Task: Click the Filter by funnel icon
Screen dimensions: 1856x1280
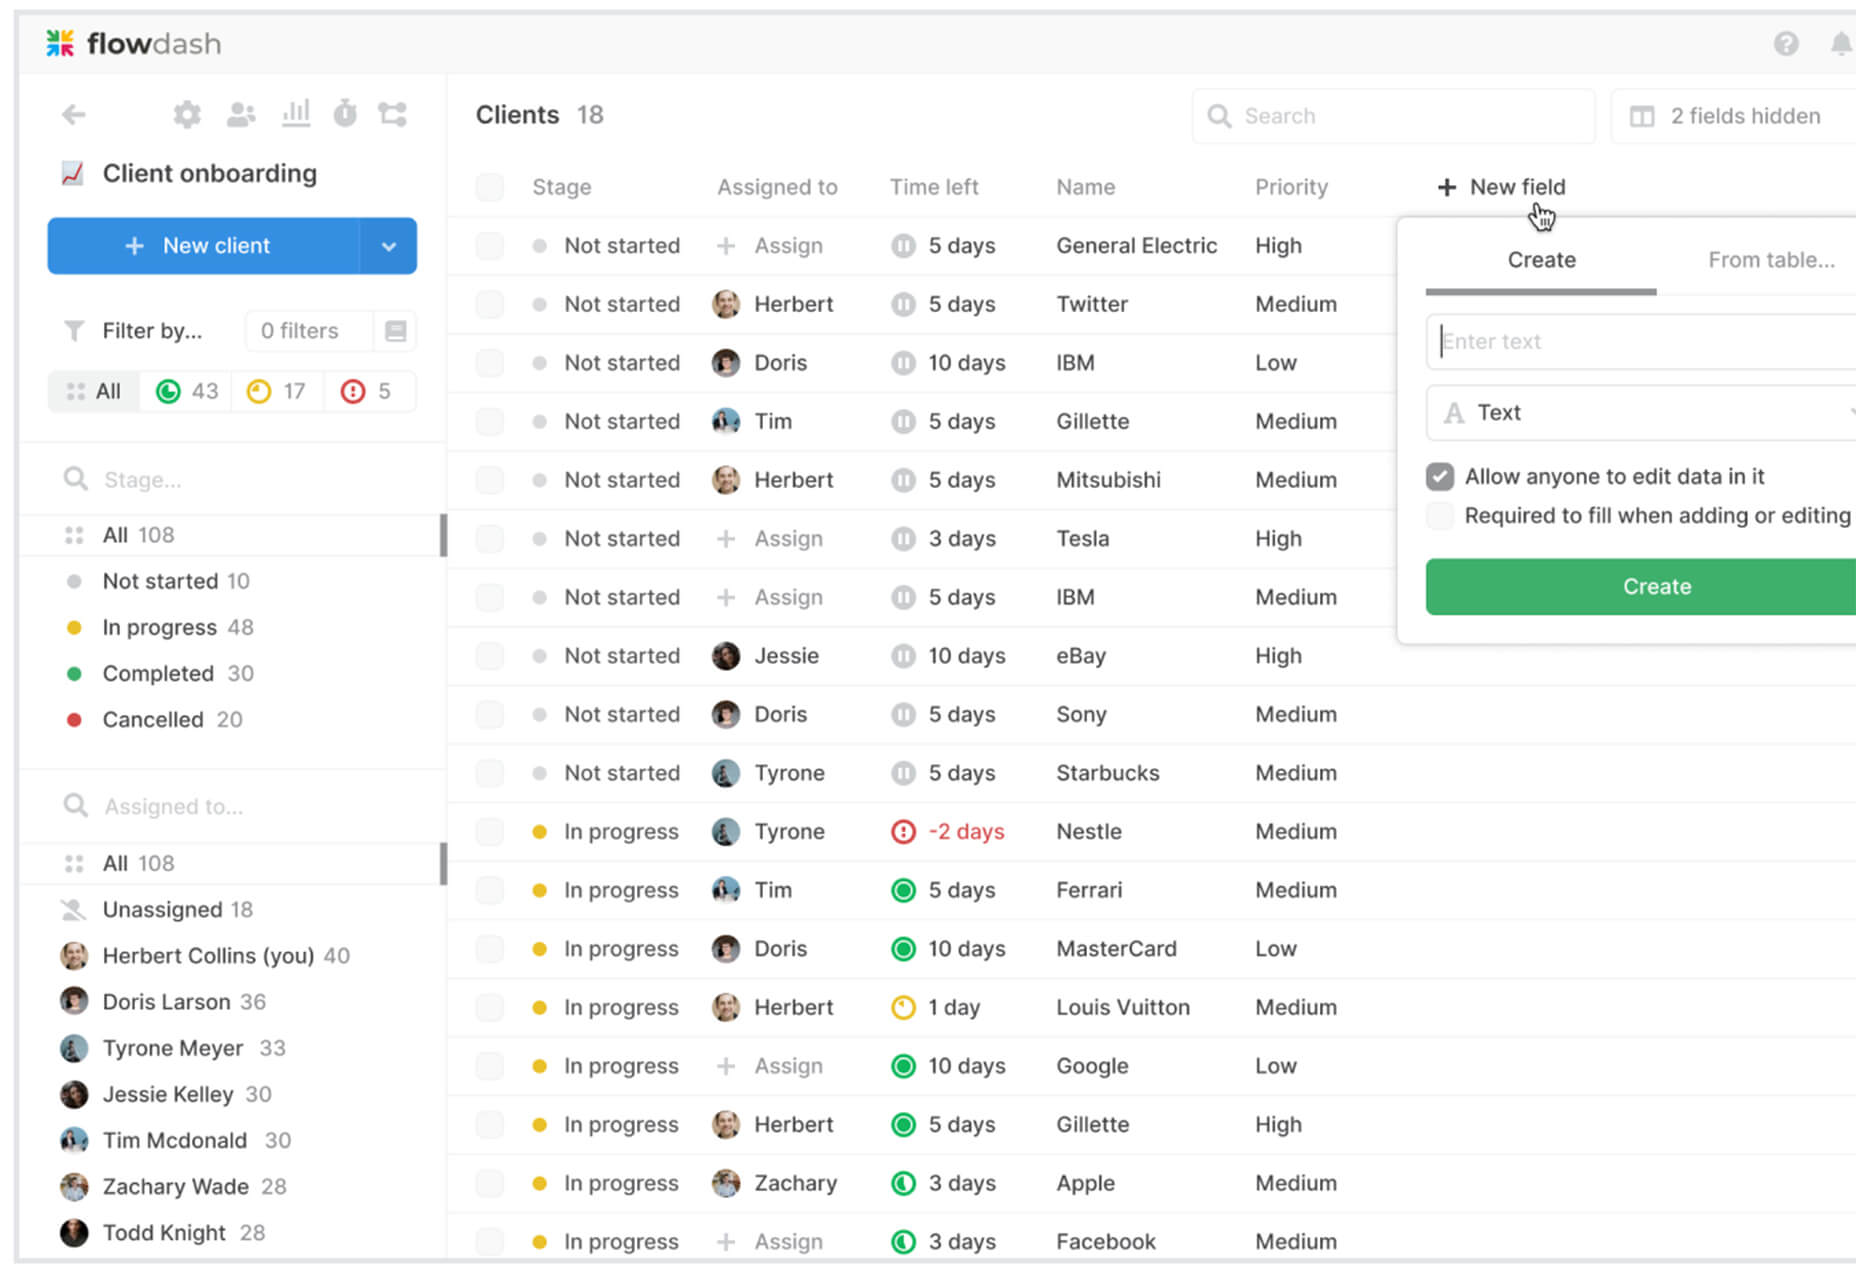Action: [x=74, y=331]
